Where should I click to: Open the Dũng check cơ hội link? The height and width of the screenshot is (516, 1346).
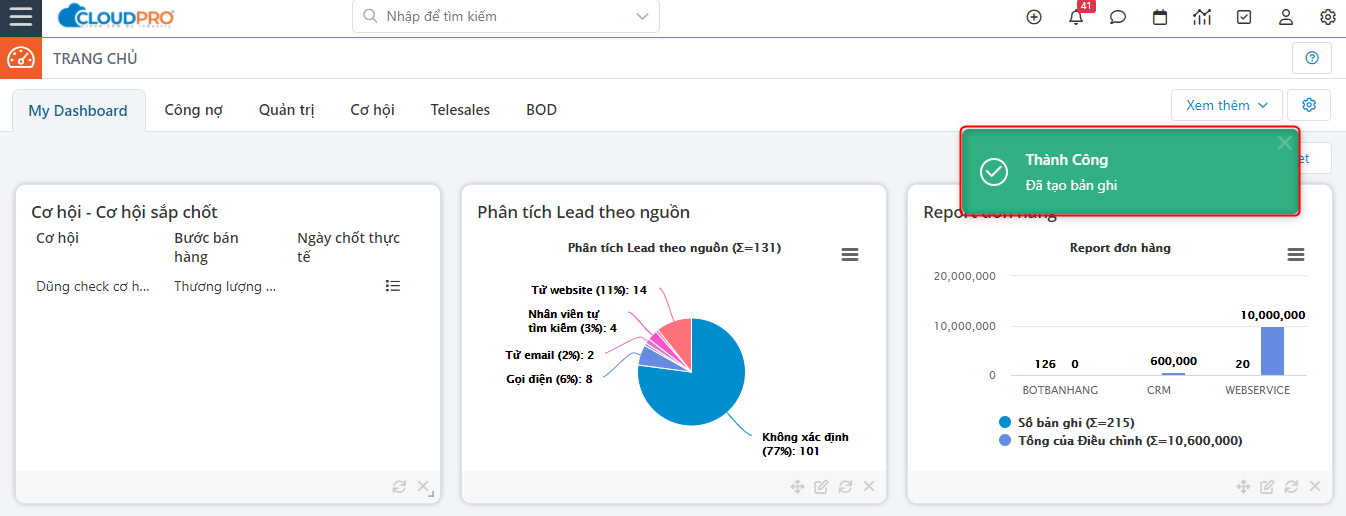(x=93, y=286)
